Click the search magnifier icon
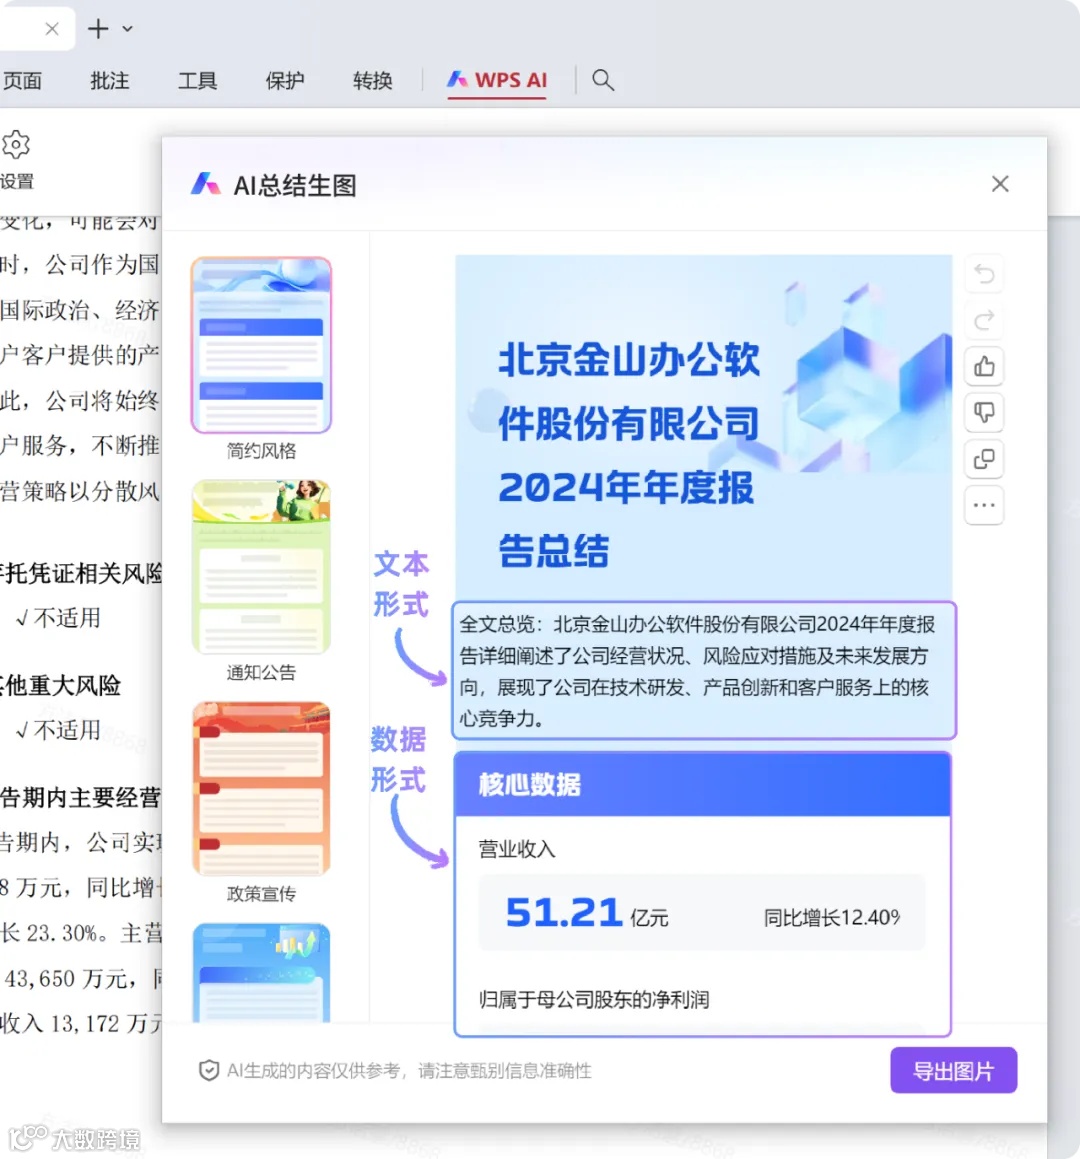1080x1159 pixels. (x=603, y=80)
